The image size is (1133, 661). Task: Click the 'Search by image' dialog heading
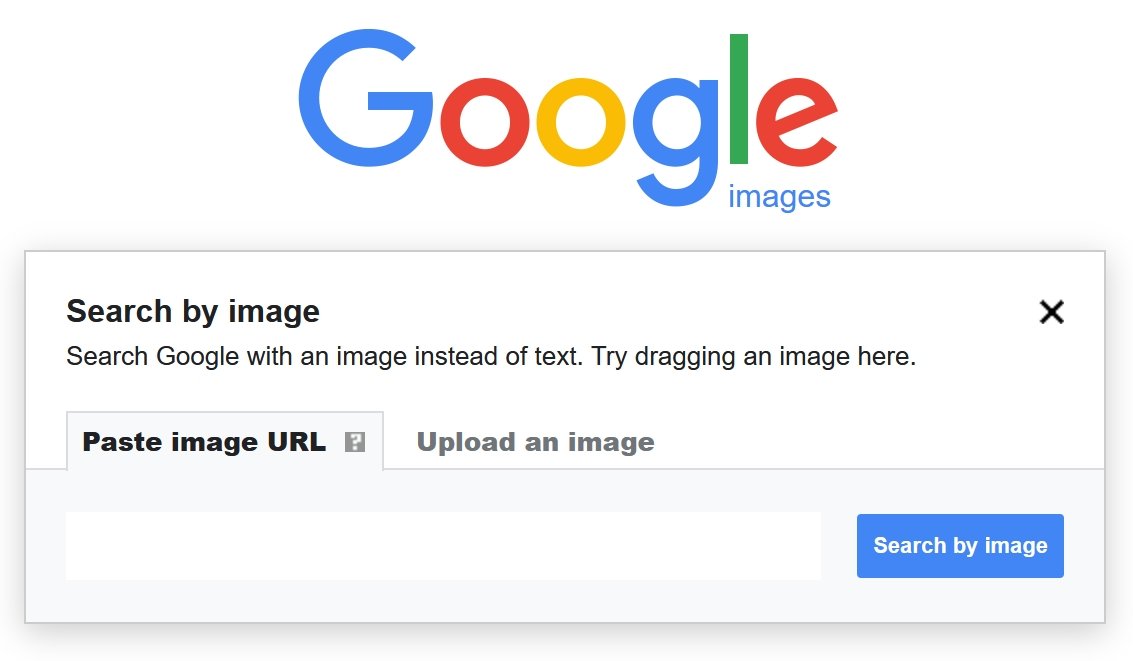coord(192,311)
